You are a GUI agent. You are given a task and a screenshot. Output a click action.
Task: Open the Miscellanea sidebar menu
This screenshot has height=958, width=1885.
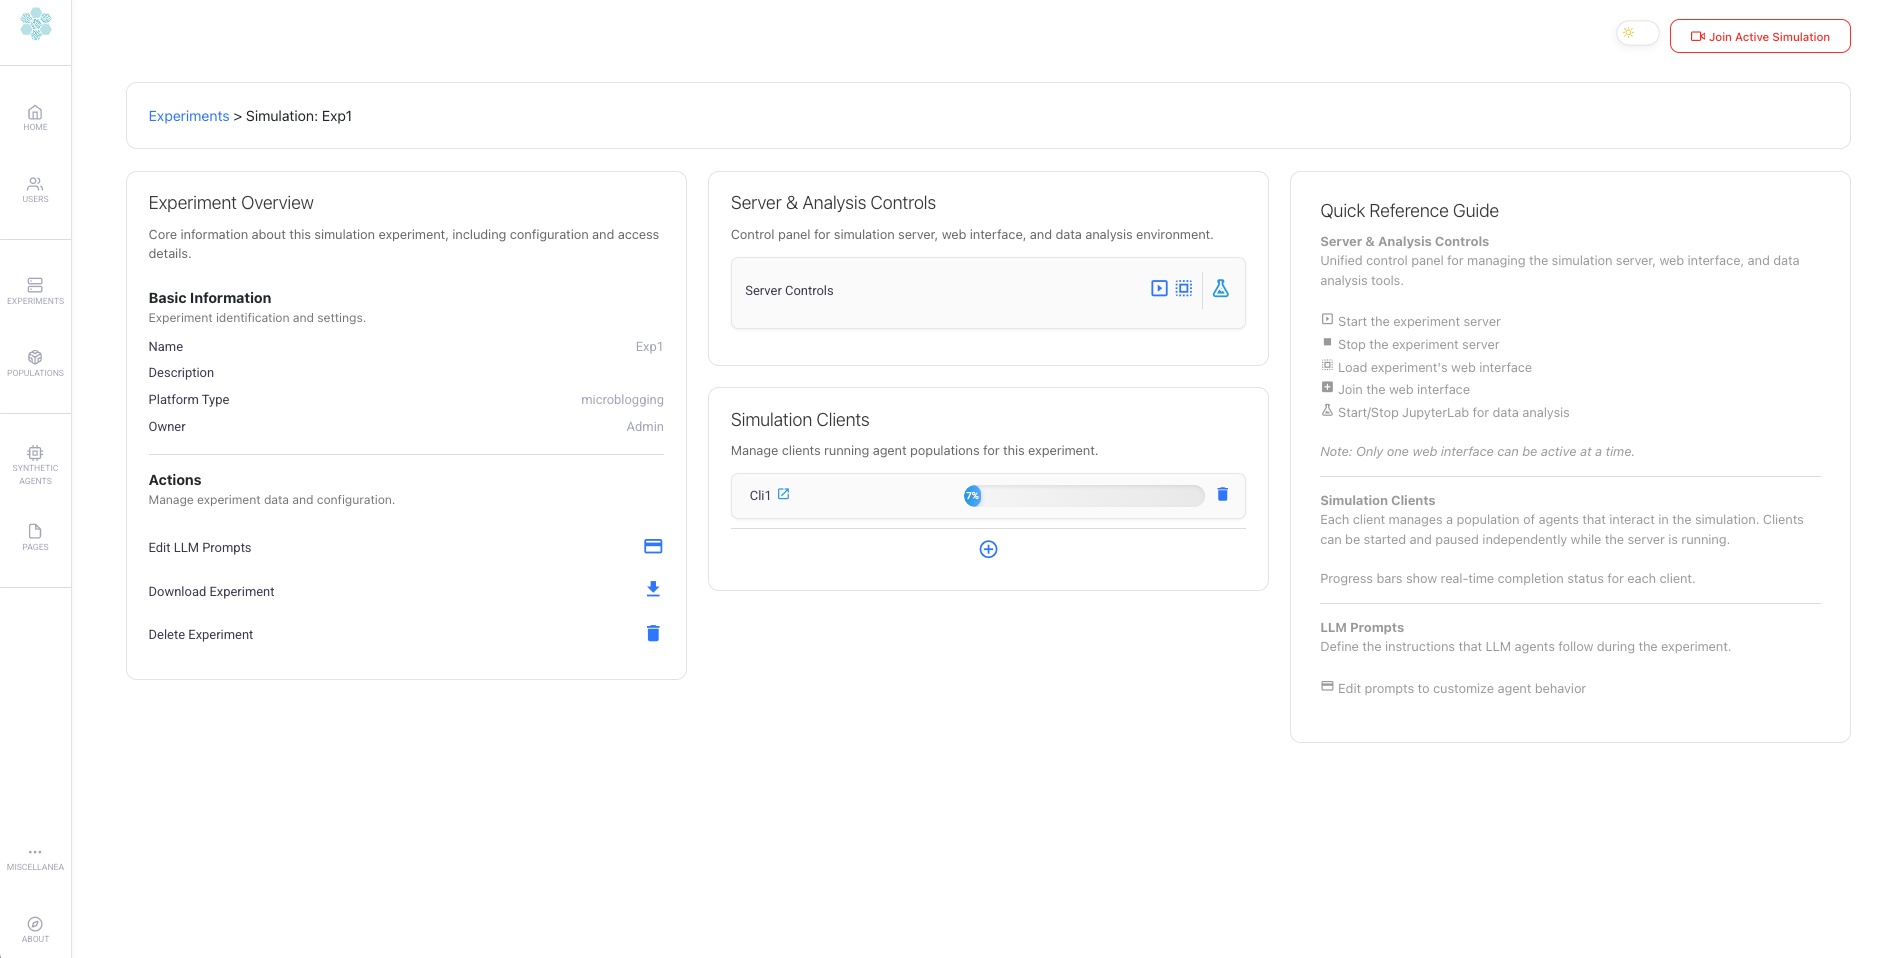[x=35, y=858]
